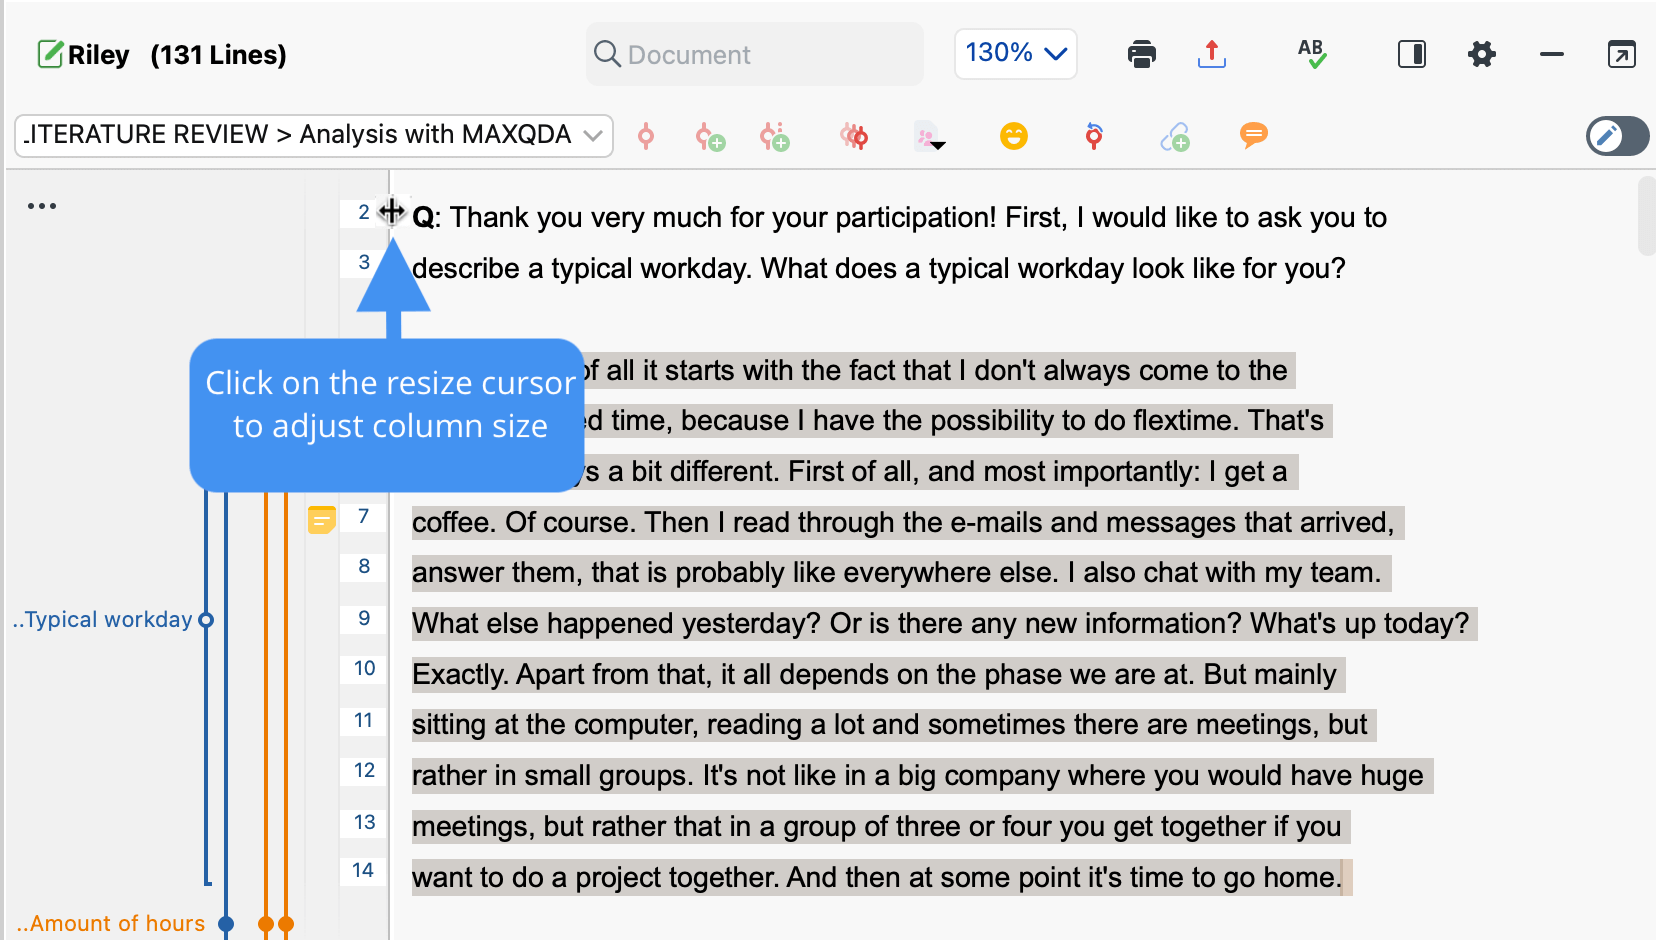
Task: Click the print document icon
Action: pos(1141,54)
